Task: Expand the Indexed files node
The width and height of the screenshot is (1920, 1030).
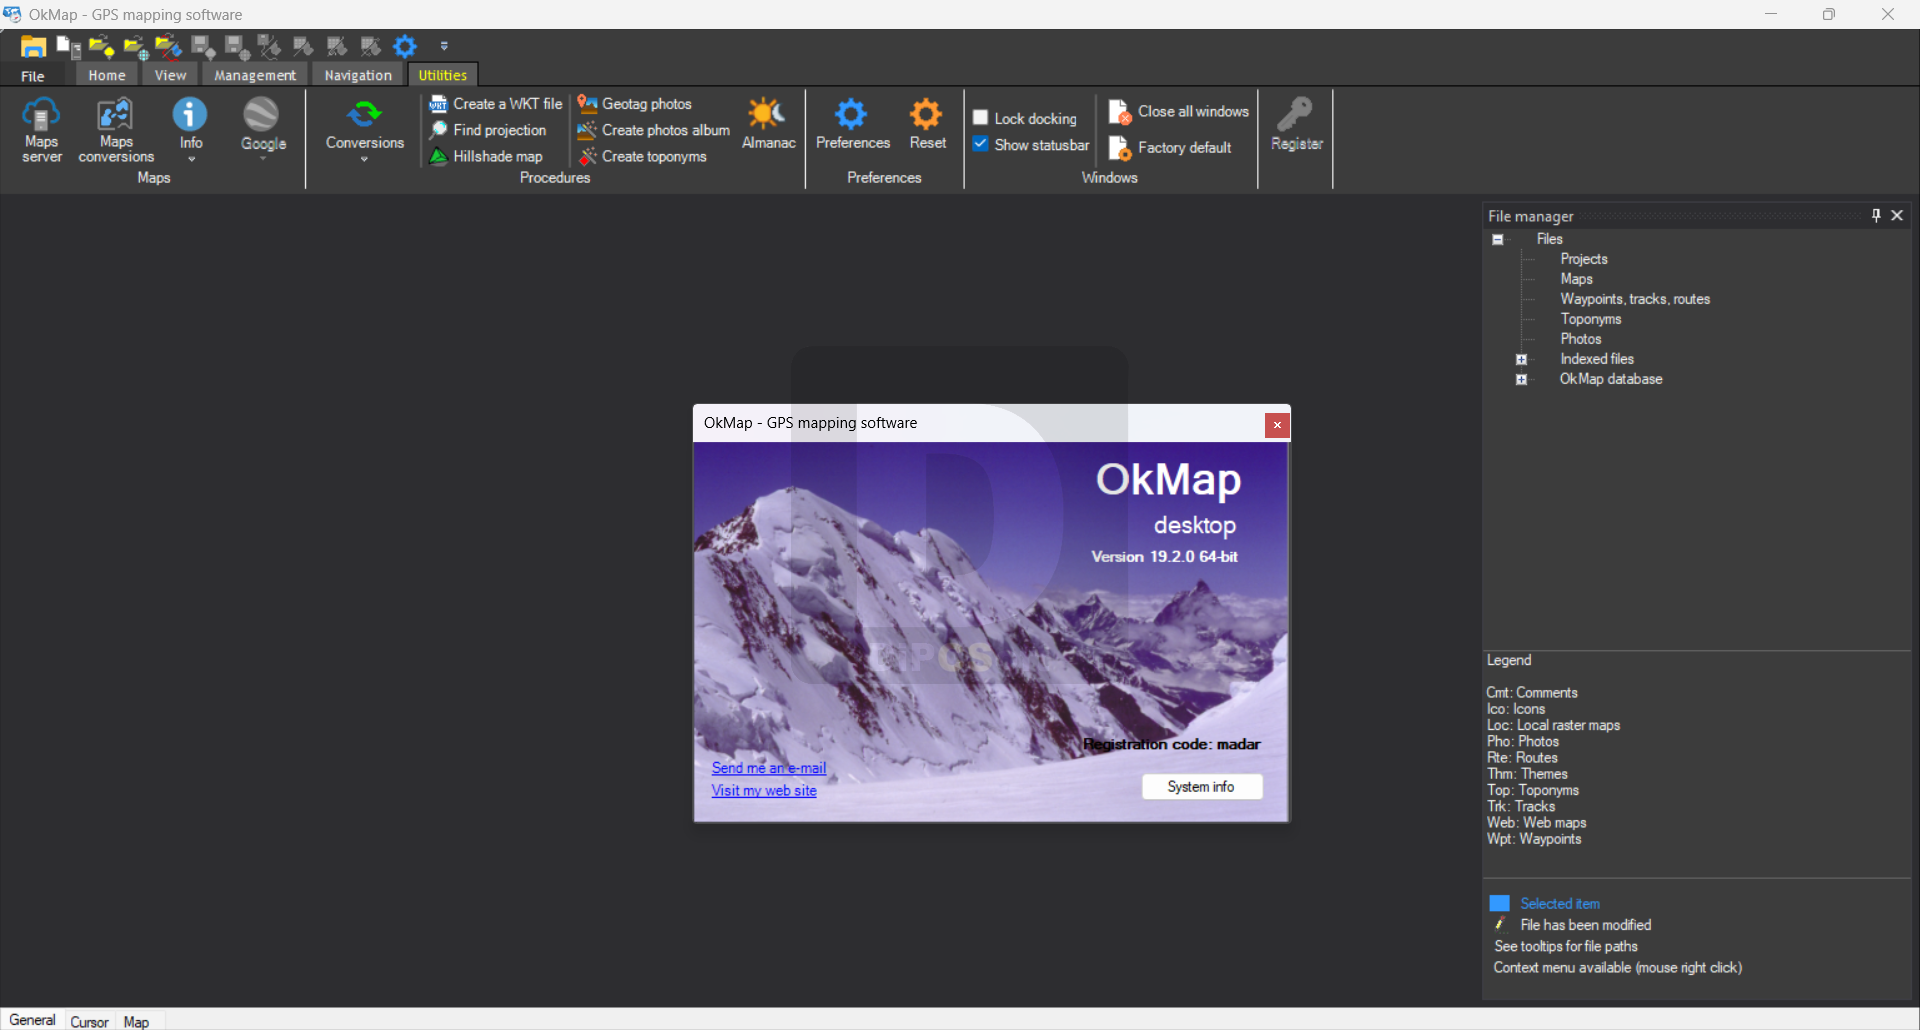Action: pos(1522,360)
